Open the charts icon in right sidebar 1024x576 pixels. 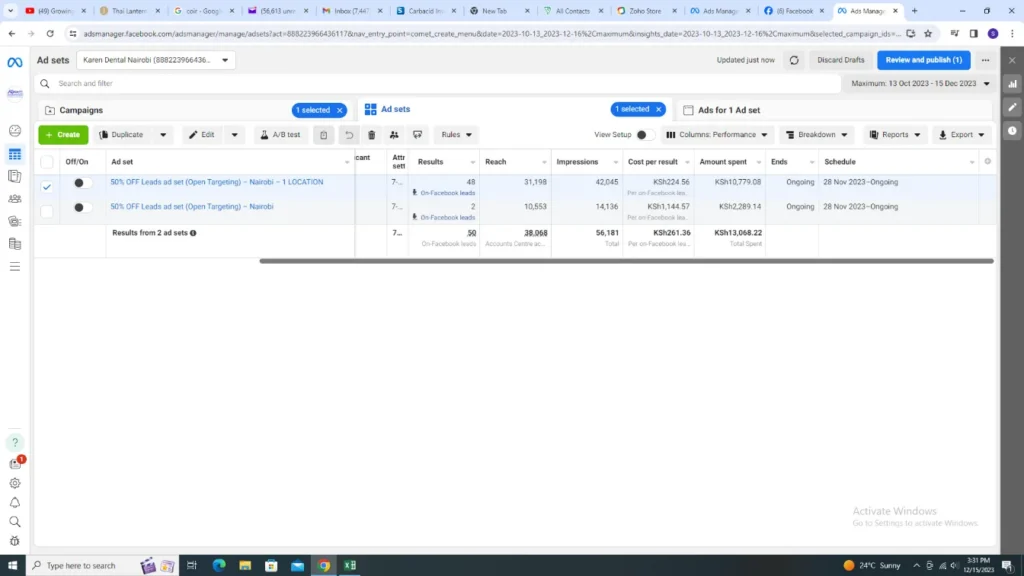coord(1012,84)
